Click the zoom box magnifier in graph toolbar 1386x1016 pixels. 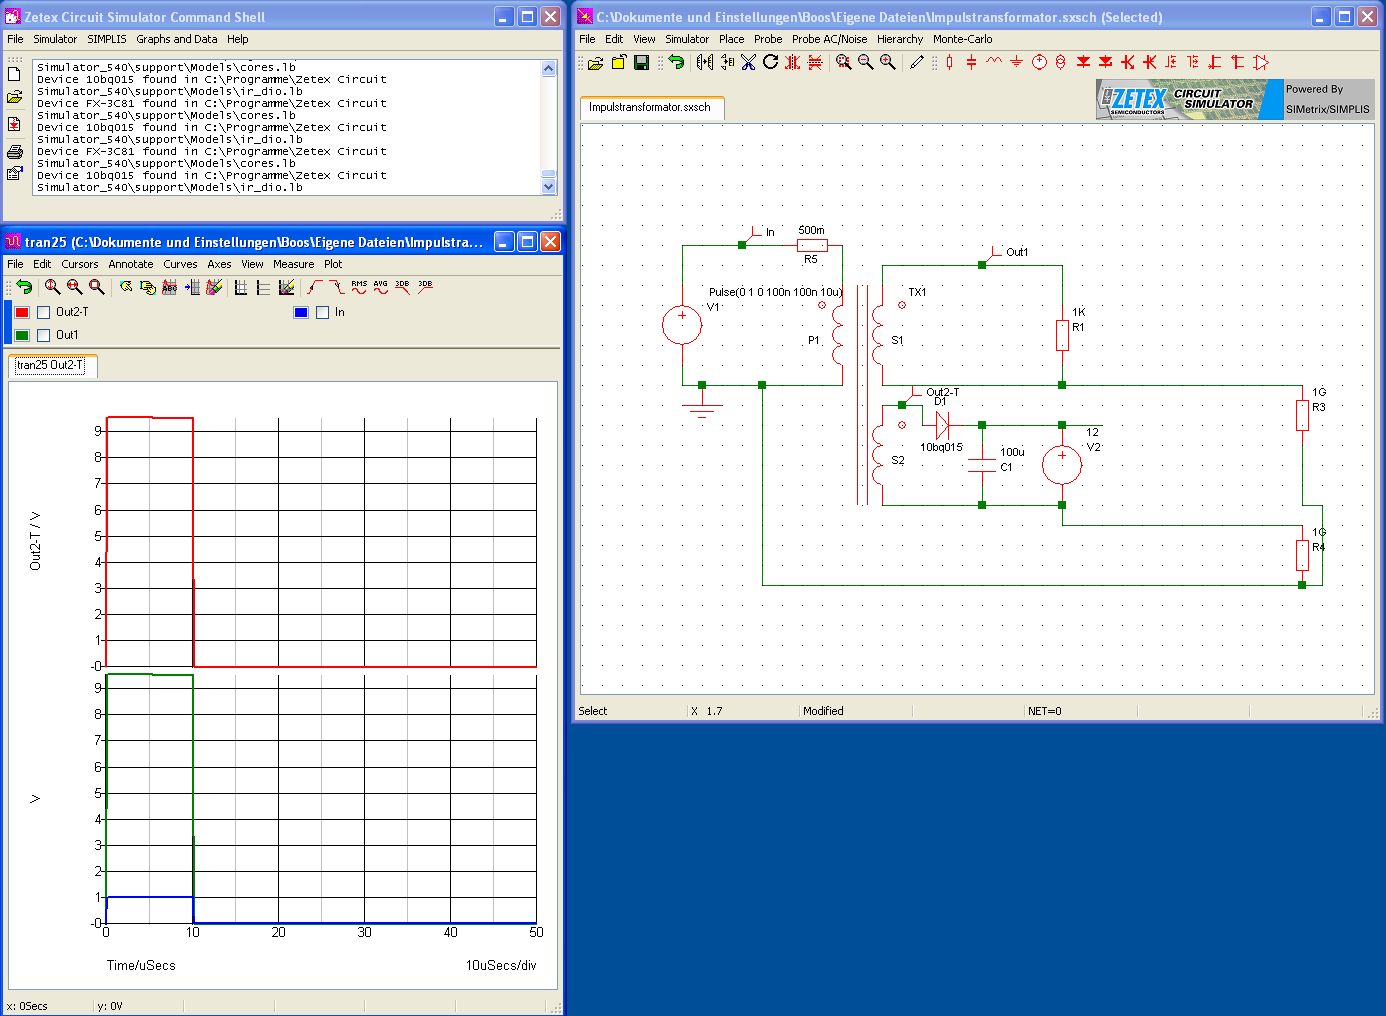click(x=97, y=287)
